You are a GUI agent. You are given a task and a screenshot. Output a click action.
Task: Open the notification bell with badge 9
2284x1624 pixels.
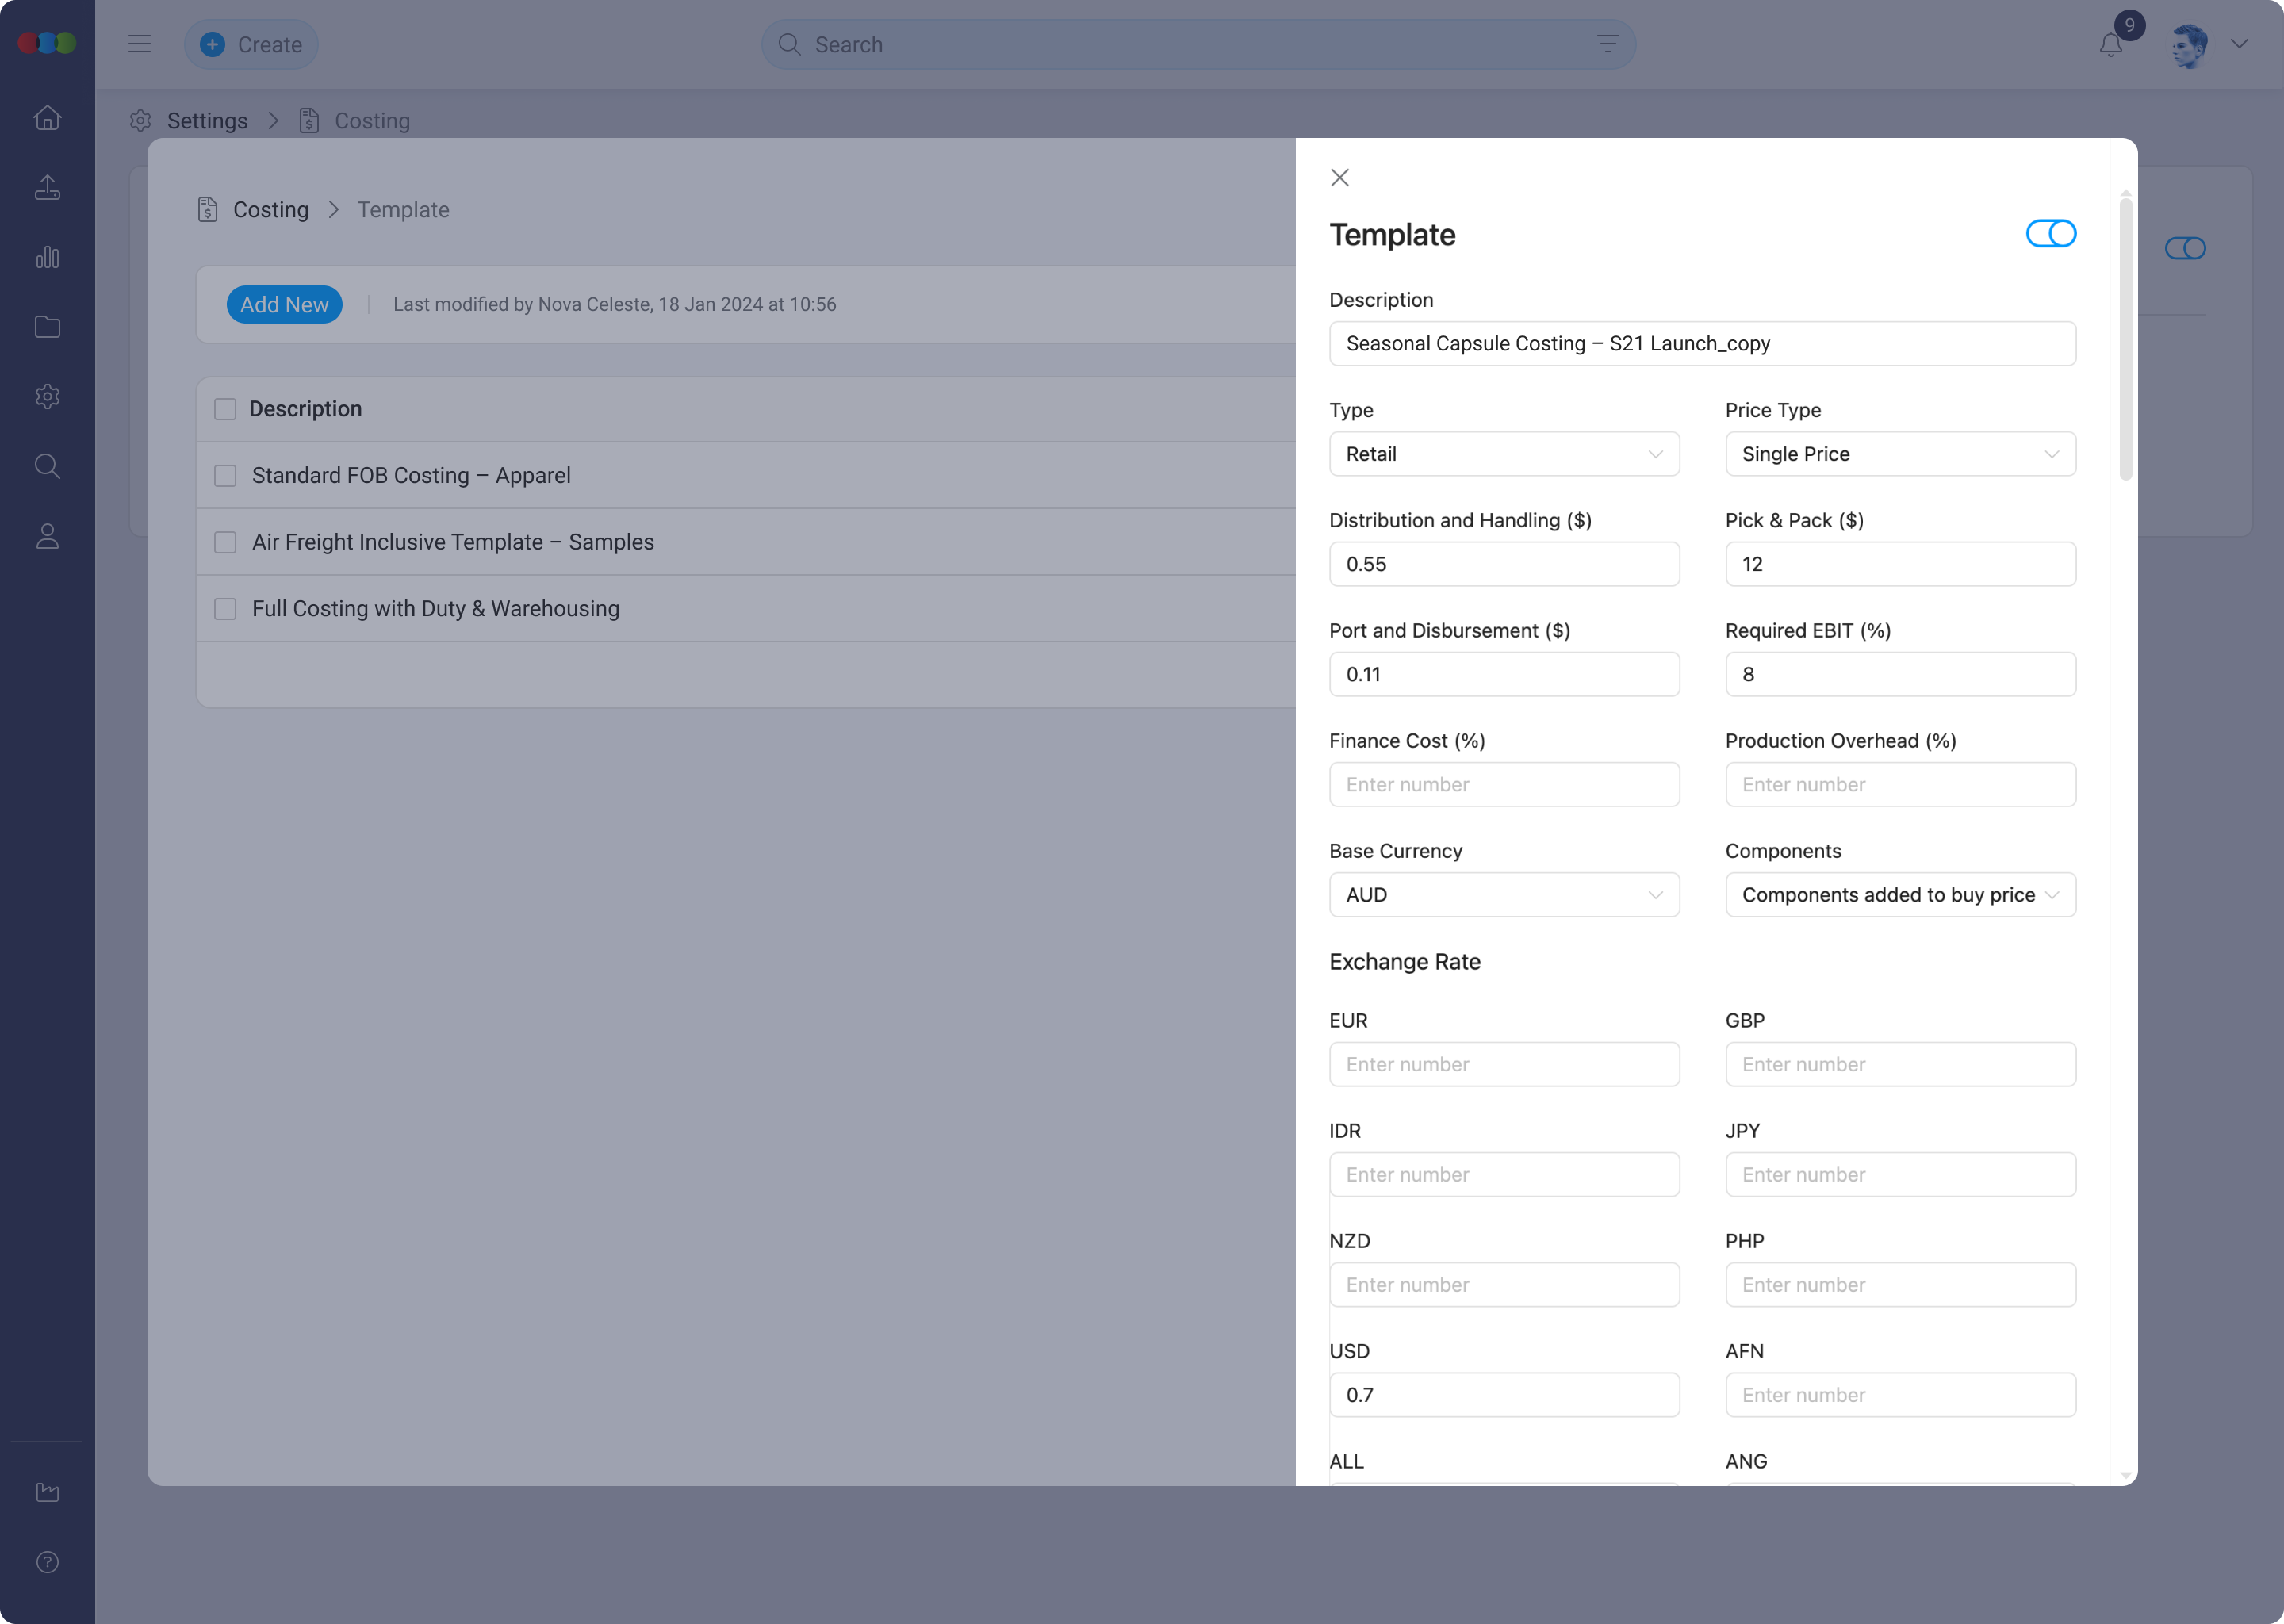click(x=2110, y=44)
